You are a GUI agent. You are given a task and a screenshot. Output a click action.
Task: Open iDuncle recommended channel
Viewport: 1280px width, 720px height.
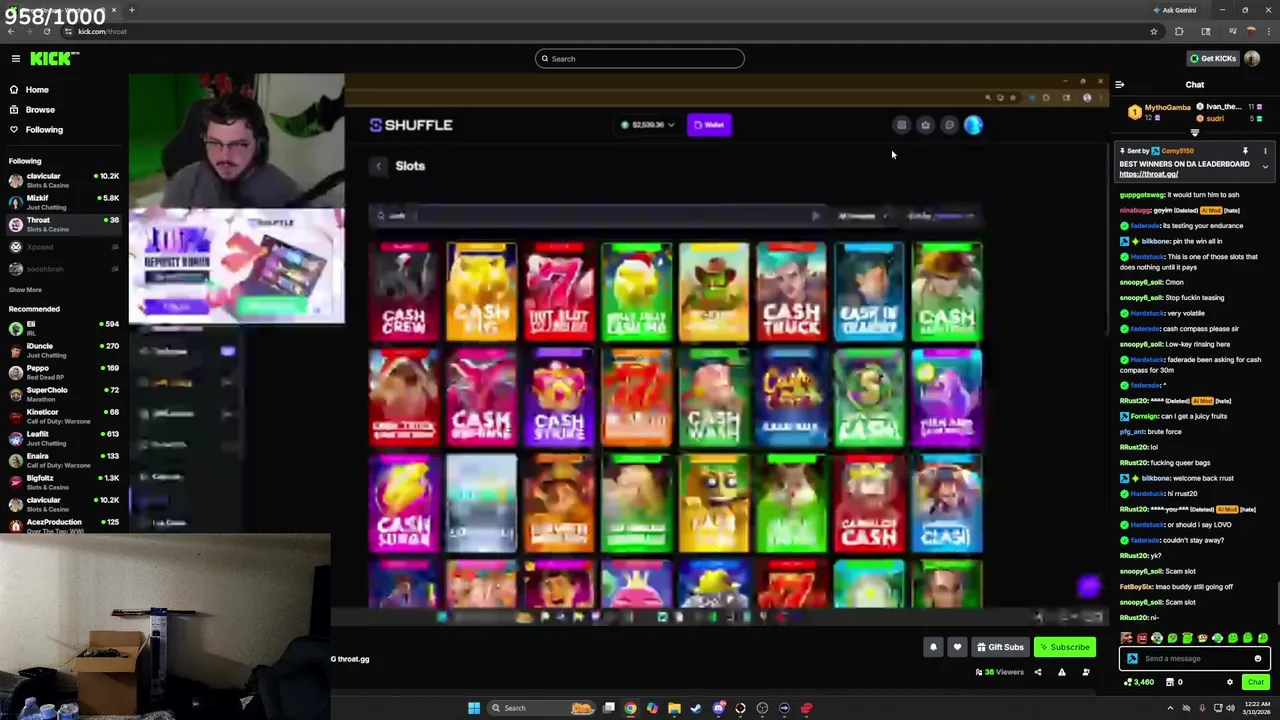64,350
